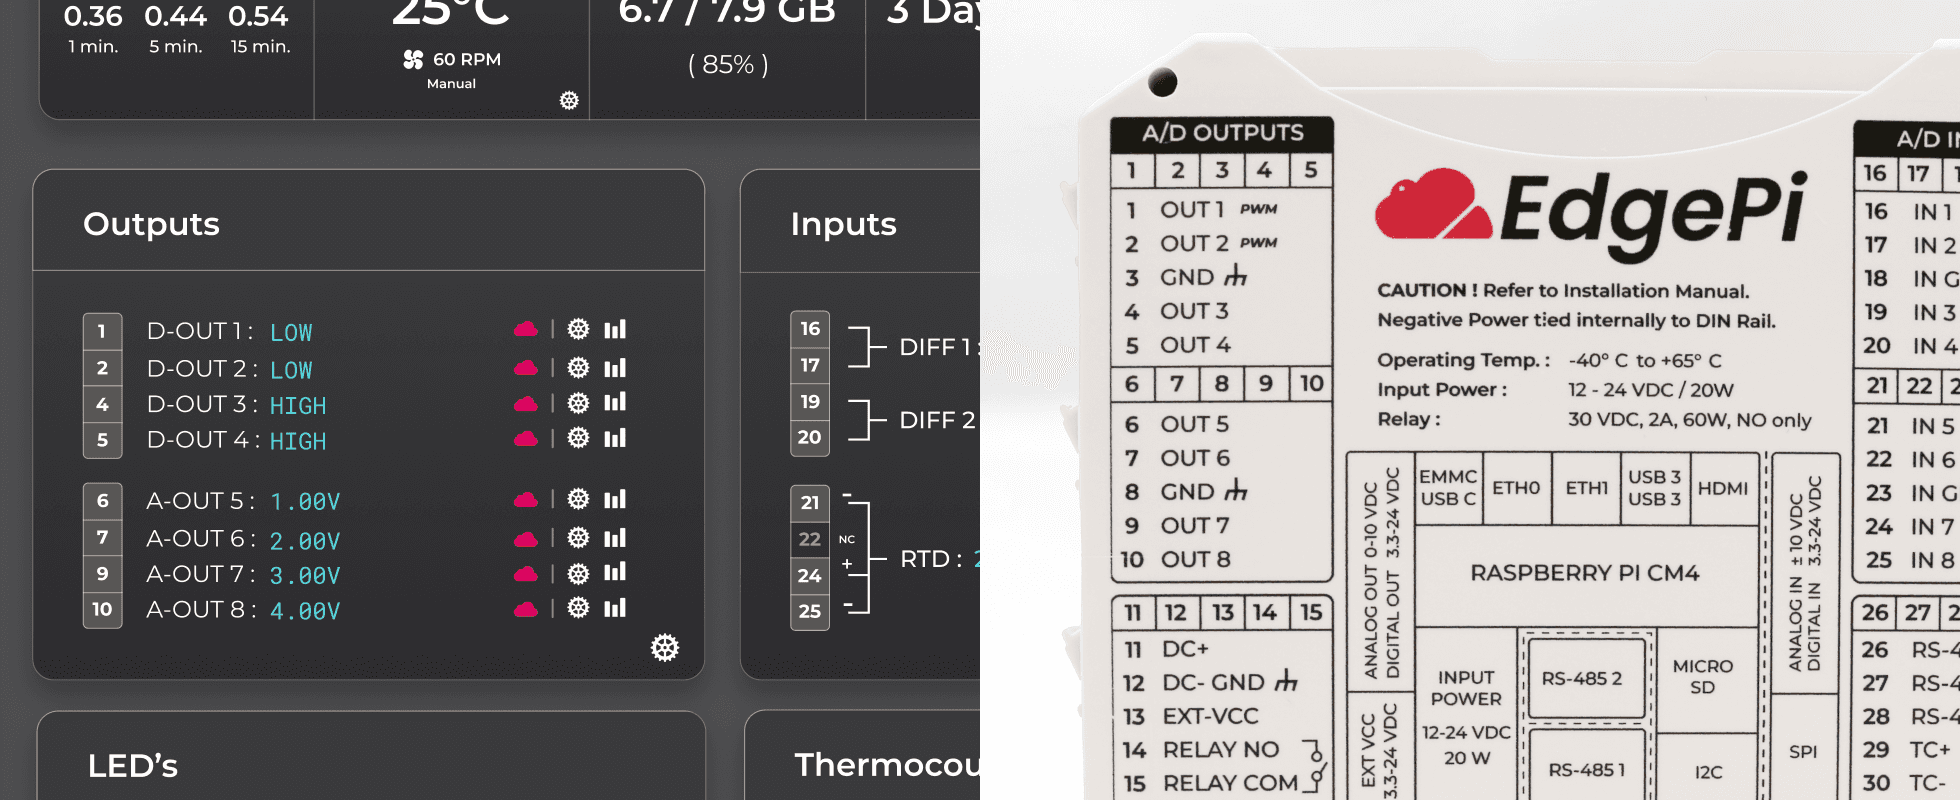The height and width of the screenshot is (800, 1960).
Task: Open gear settings for A-OUT 8
Action: pos(578,608)
